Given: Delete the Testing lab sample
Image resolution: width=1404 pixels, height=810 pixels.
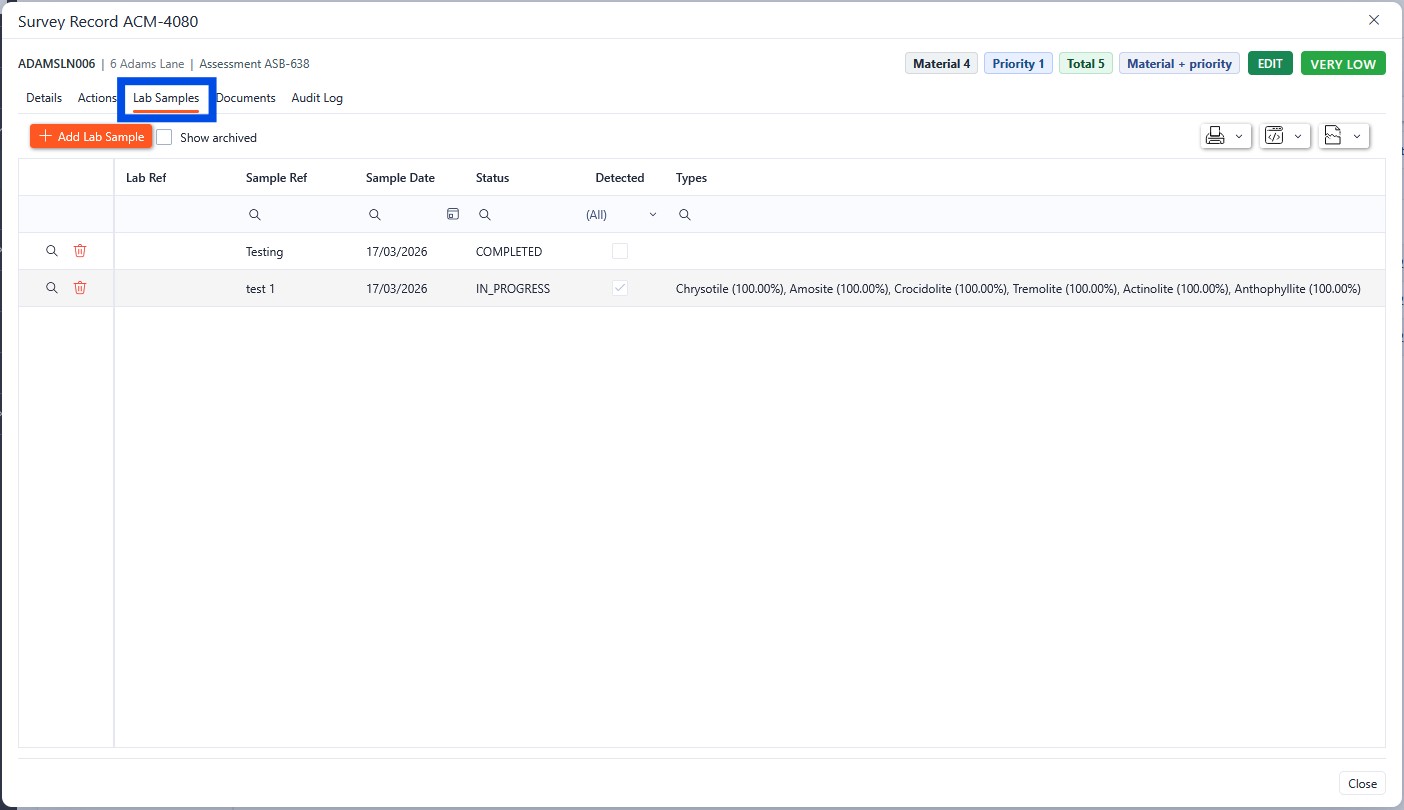Looking at the screenshot, I should (x=80, y=251).
